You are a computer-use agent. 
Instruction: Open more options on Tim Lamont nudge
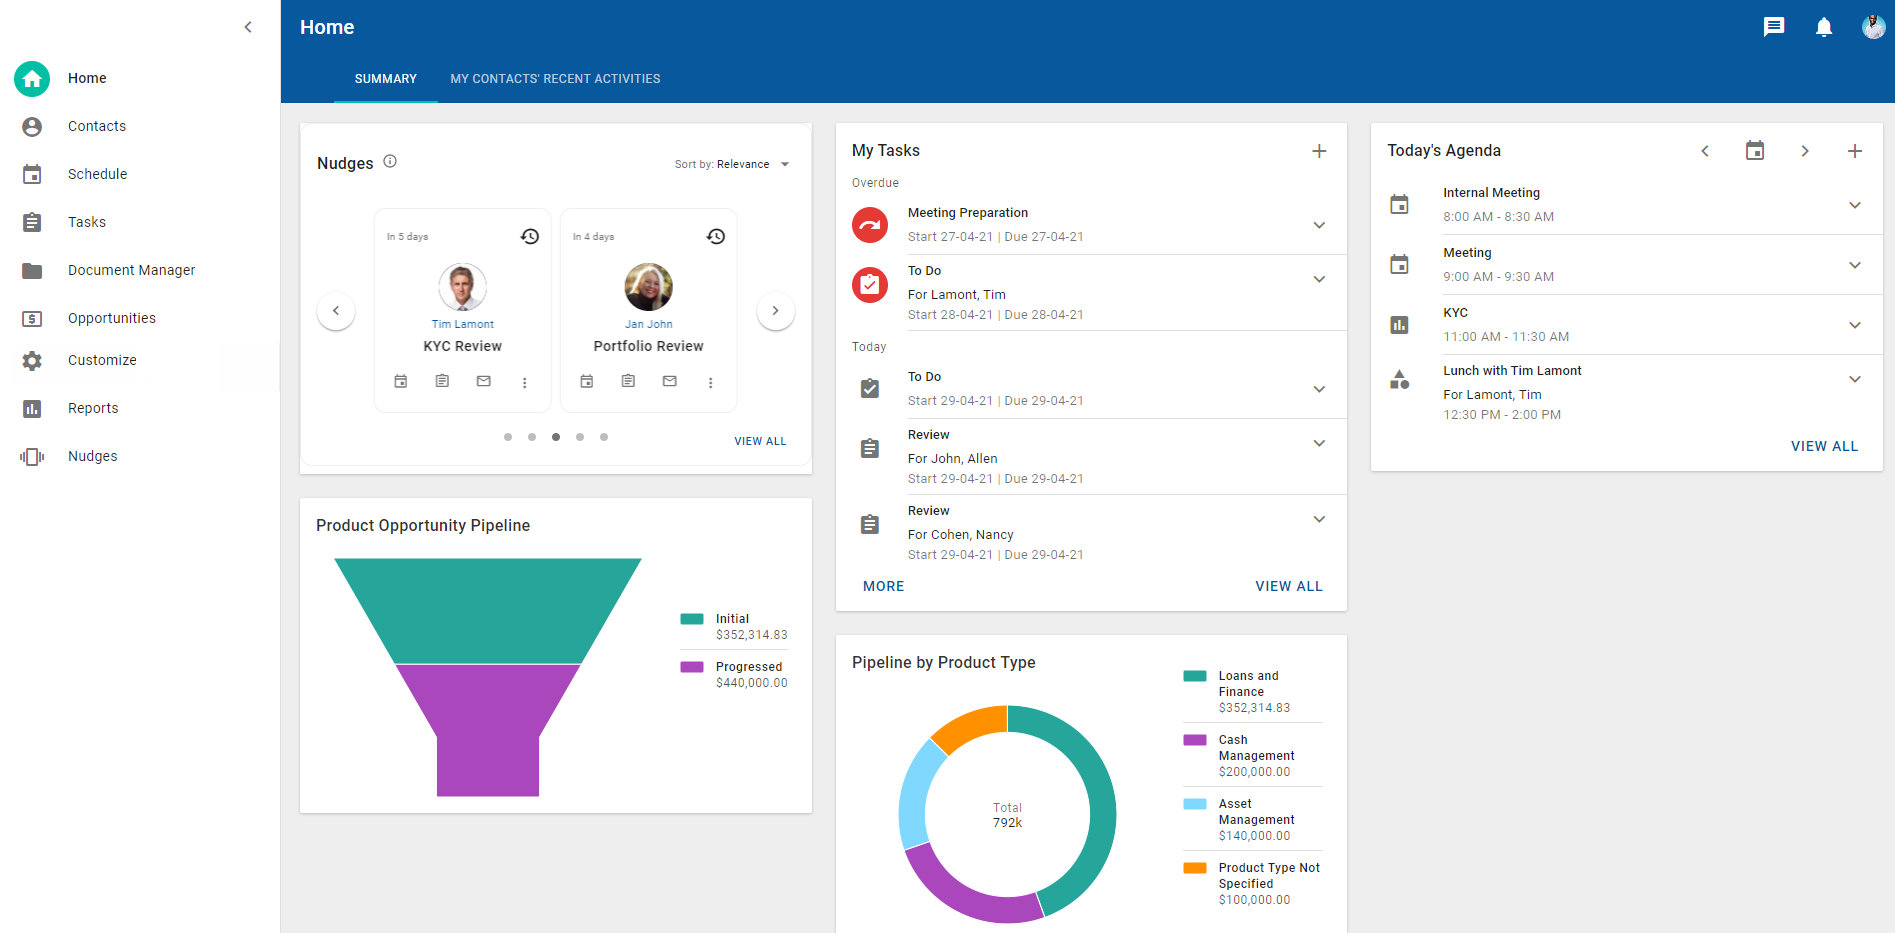point(525,382)
